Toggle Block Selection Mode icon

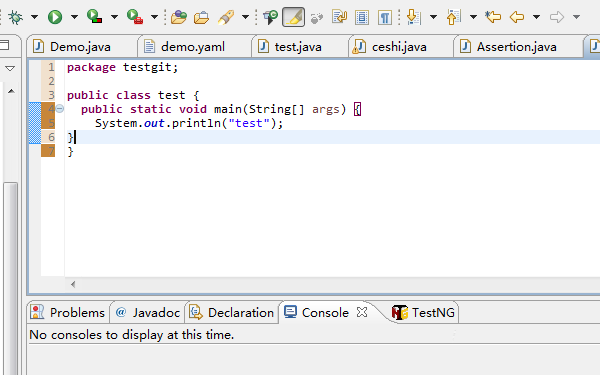tap(362, 17)
